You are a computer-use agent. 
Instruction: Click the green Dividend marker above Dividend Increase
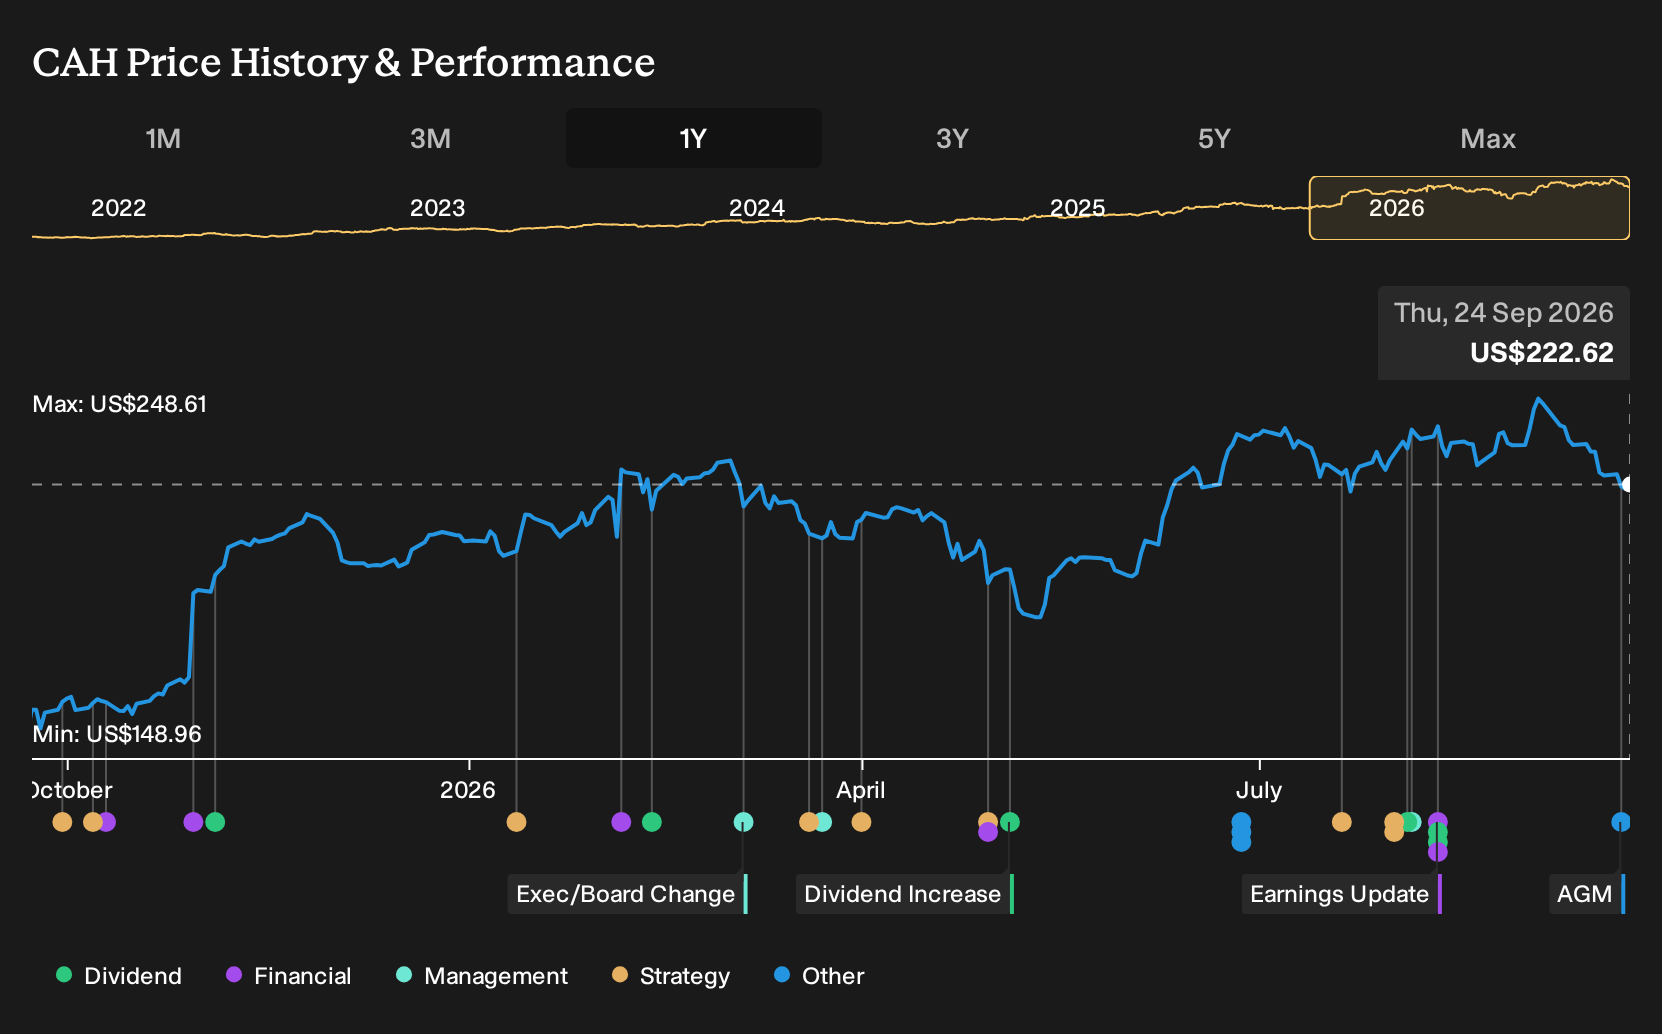1010,822
